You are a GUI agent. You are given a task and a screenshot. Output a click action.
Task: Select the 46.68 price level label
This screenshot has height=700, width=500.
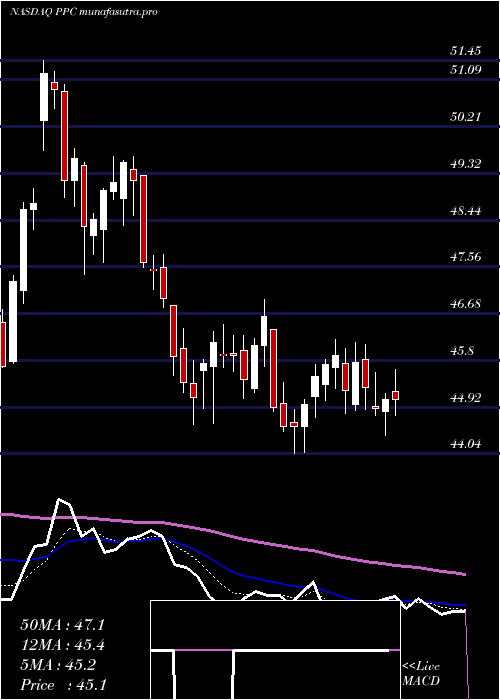pos(466,304)
